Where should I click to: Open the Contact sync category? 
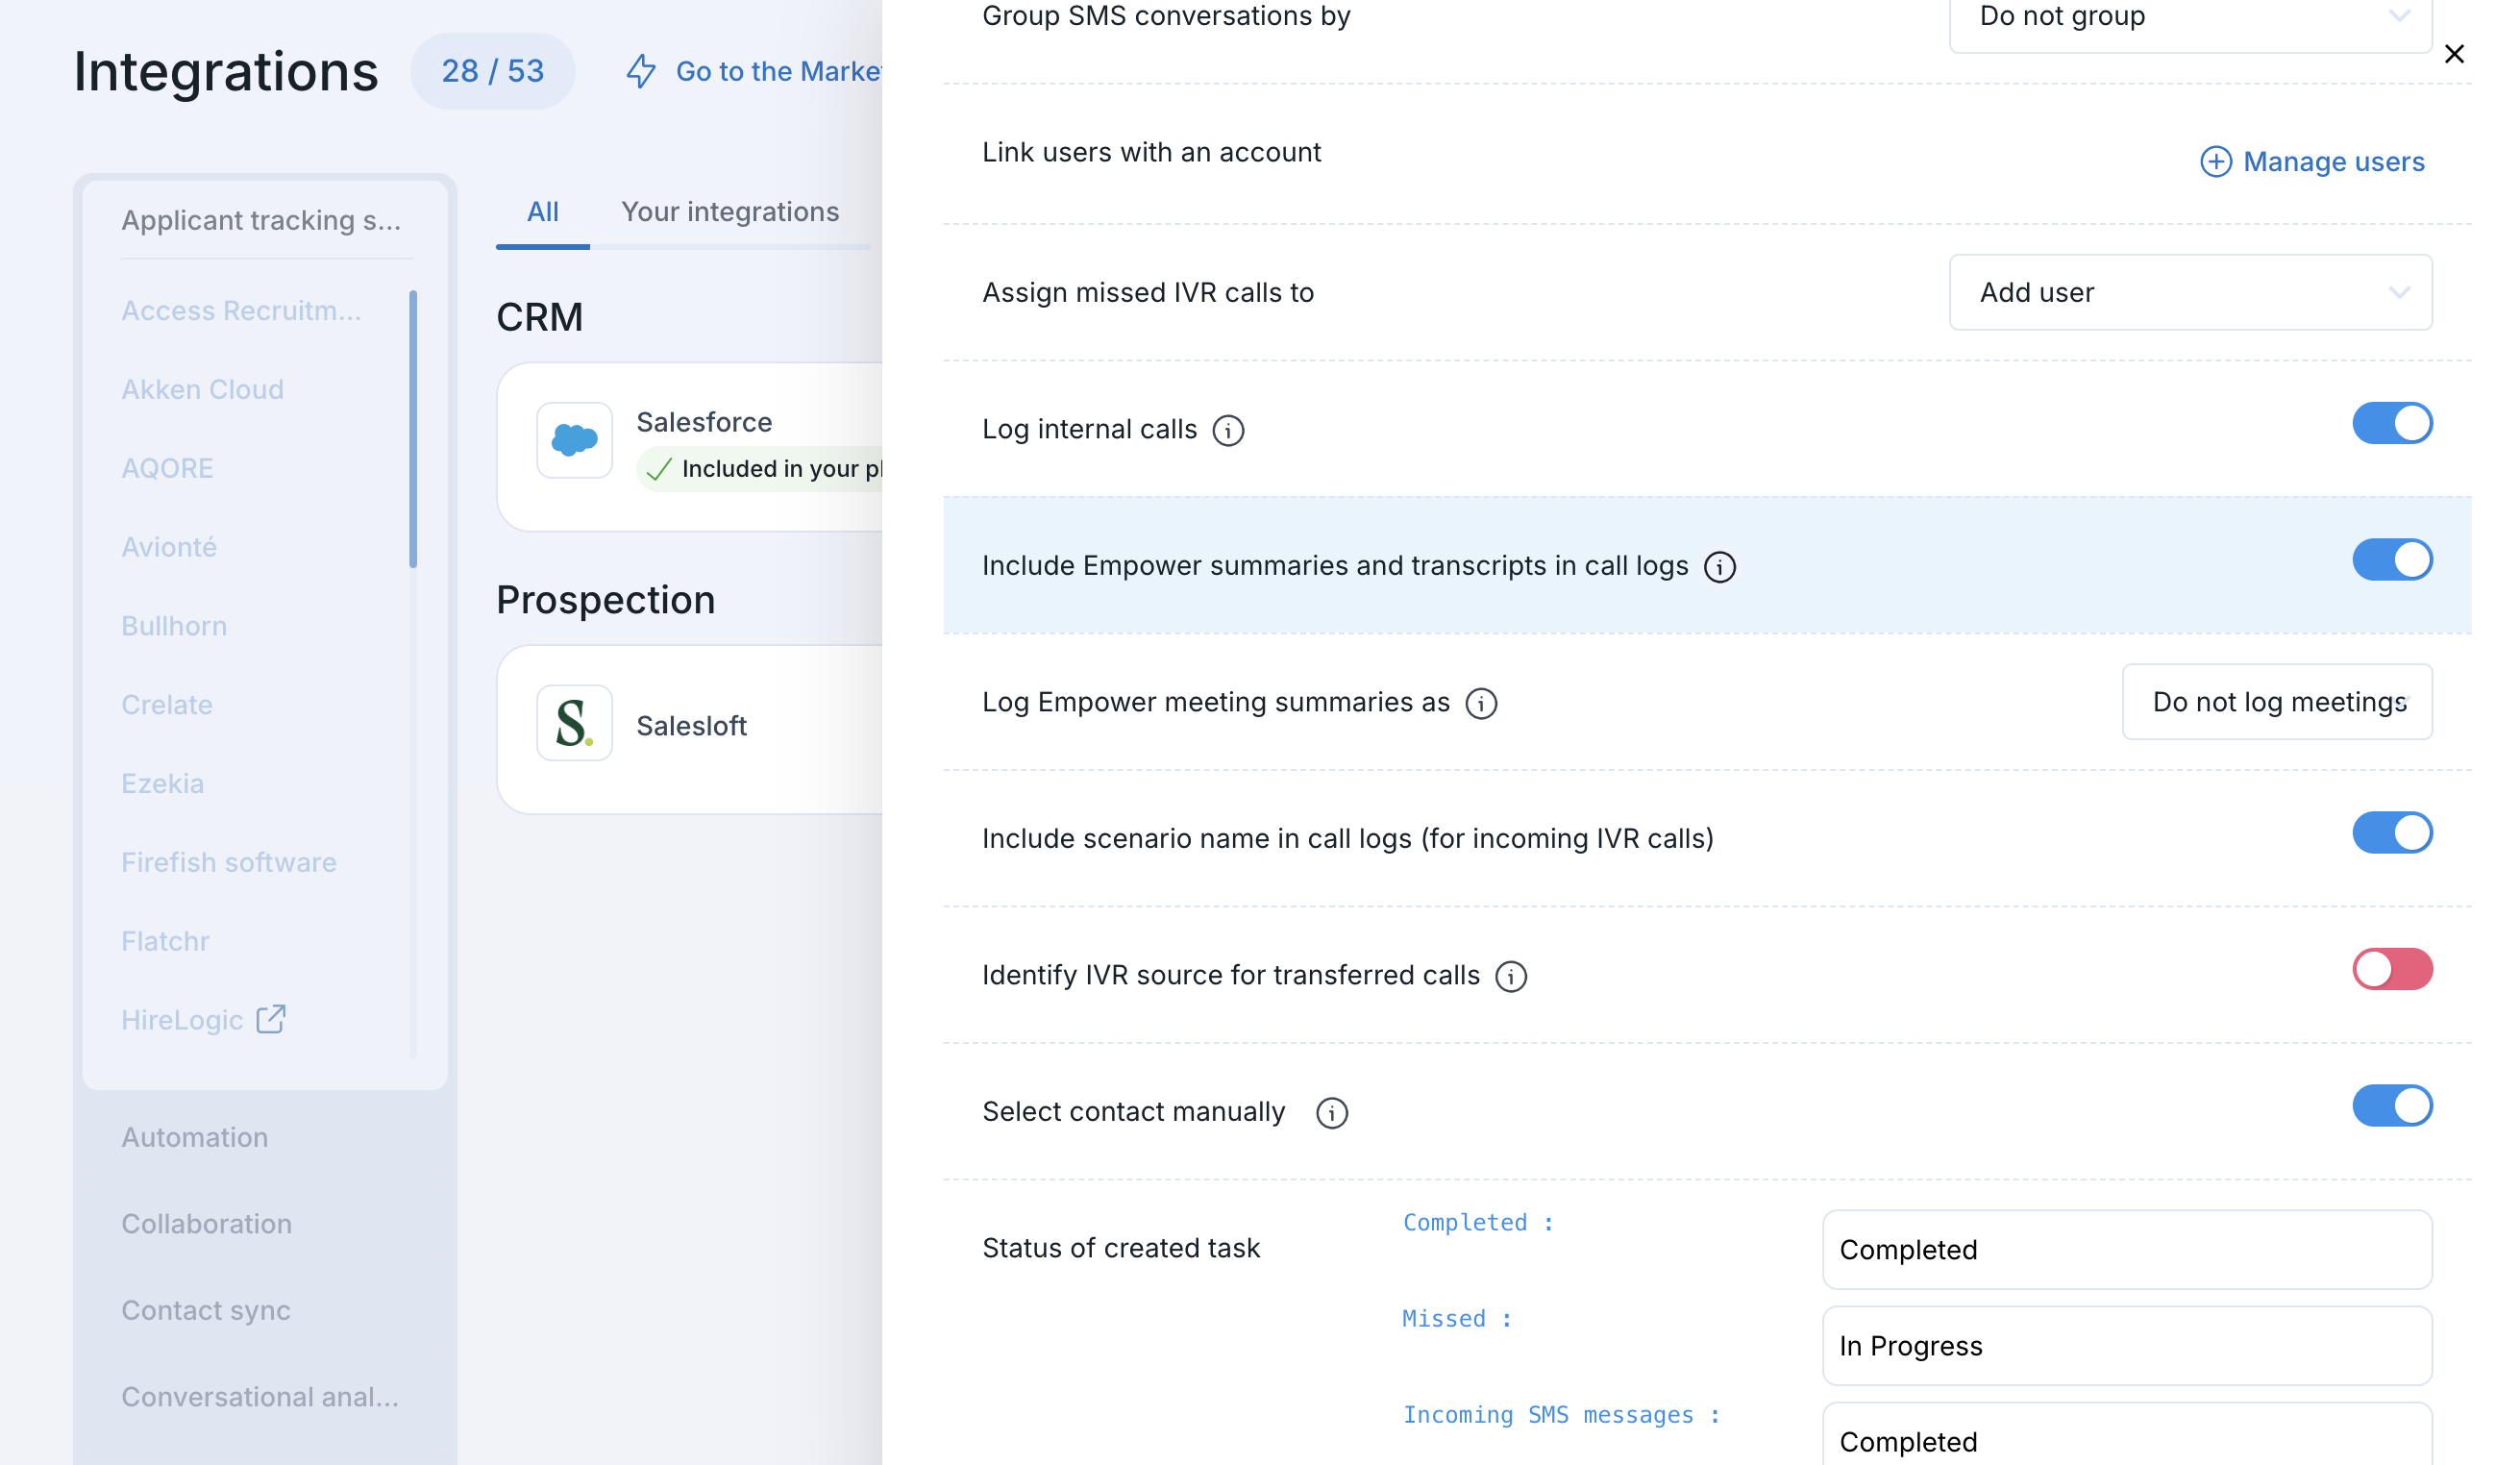[206, 1310]
